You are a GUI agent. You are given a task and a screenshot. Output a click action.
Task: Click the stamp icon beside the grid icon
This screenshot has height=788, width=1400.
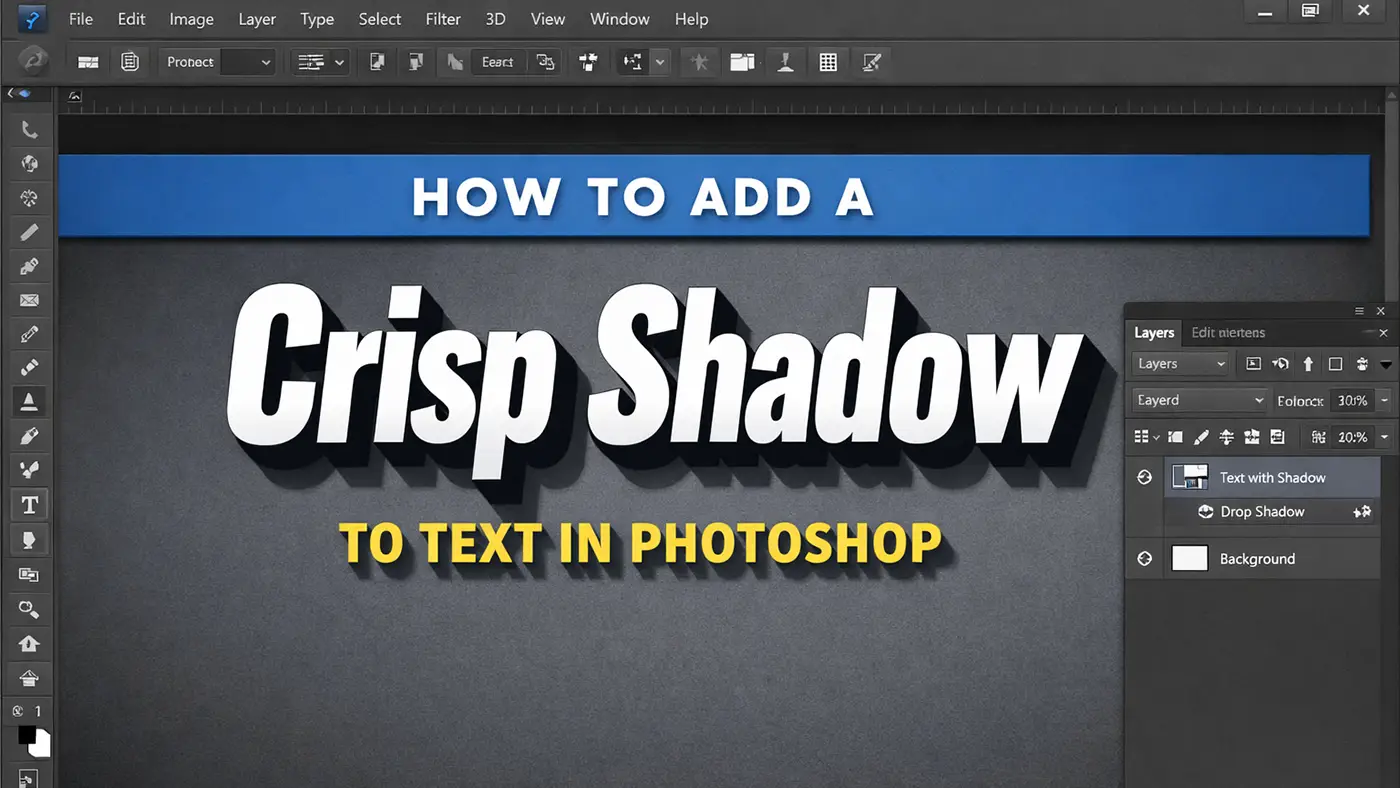786,62
